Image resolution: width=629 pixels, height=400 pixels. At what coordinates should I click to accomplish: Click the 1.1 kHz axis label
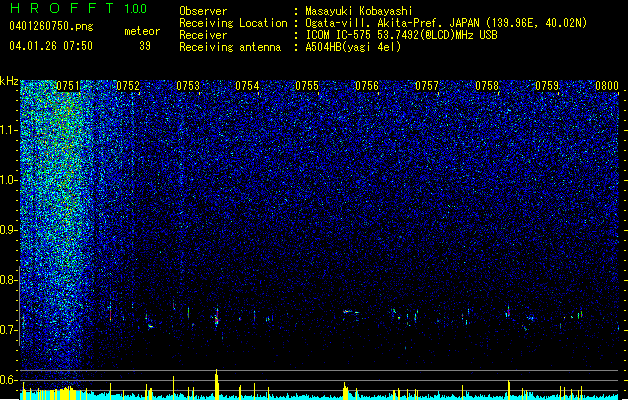[8, 130]
